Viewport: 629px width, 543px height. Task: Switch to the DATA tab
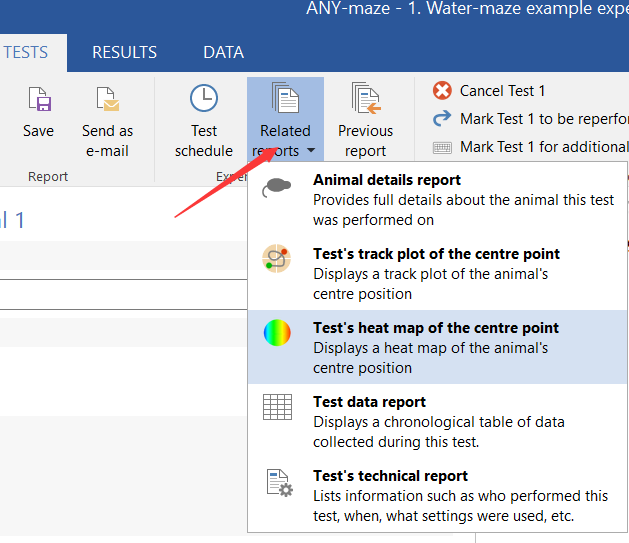click(x=223, y=52)
